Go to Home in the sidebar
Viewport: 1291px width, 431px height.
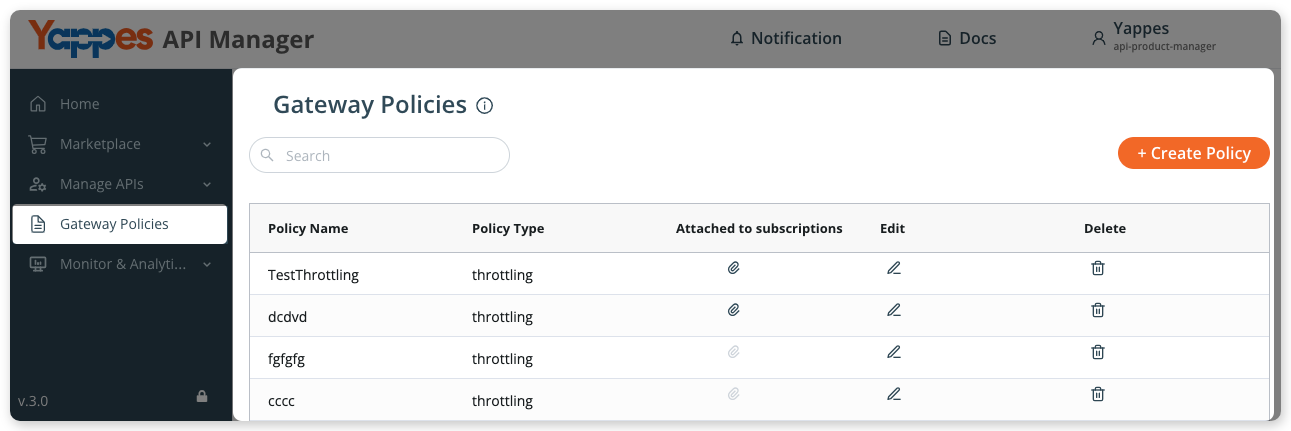coord(79,104)
